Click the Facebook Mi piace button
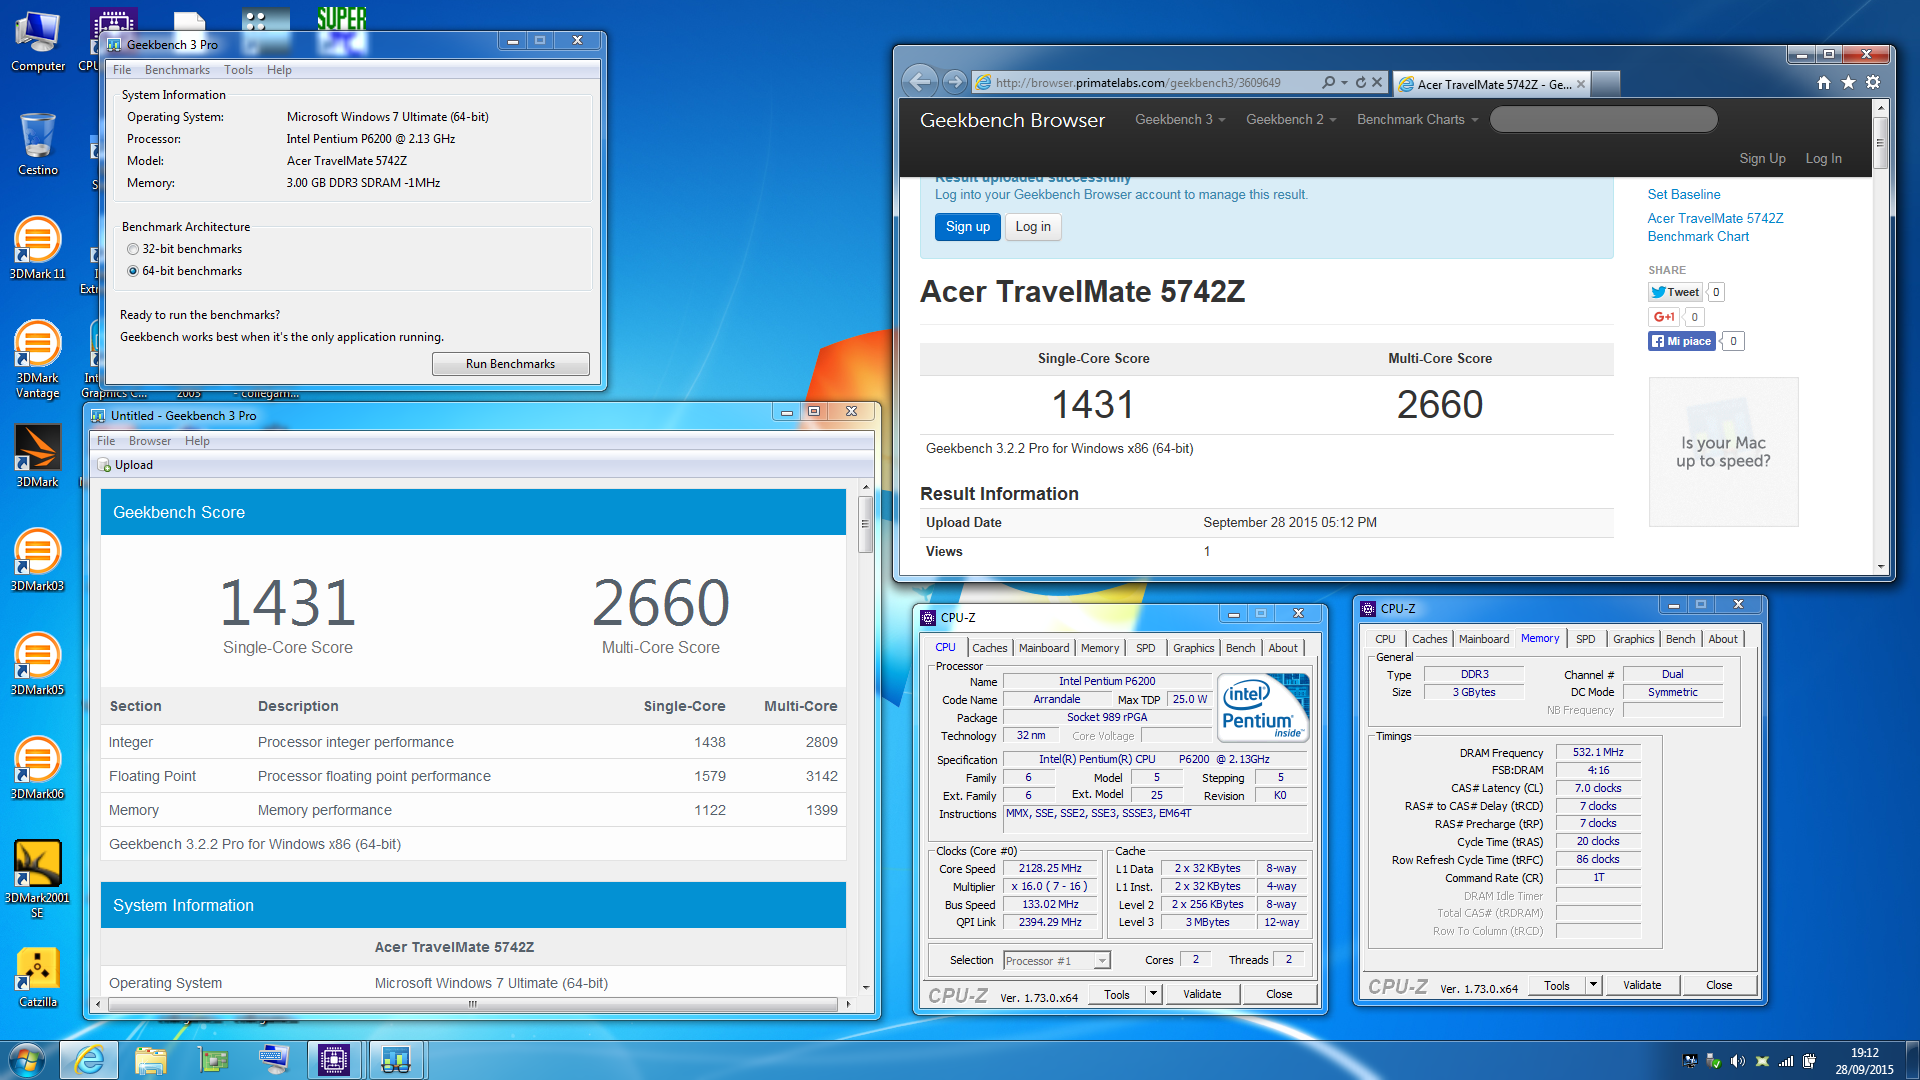The height and width of the screenshot is (1080, 1920). (x=1682, y=341)
